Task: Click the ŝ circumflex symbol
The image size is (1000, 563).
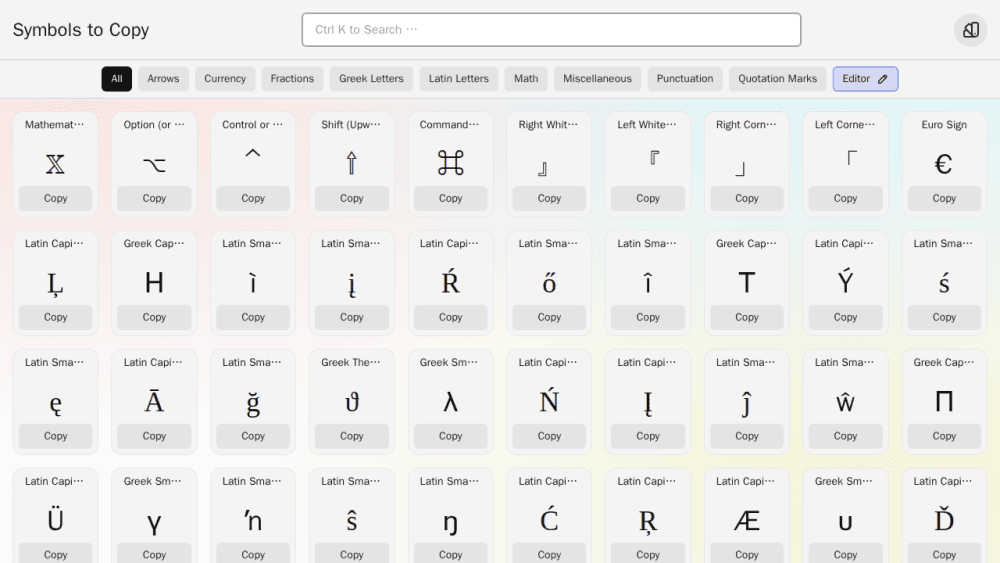Action: (x=351, y=520)
